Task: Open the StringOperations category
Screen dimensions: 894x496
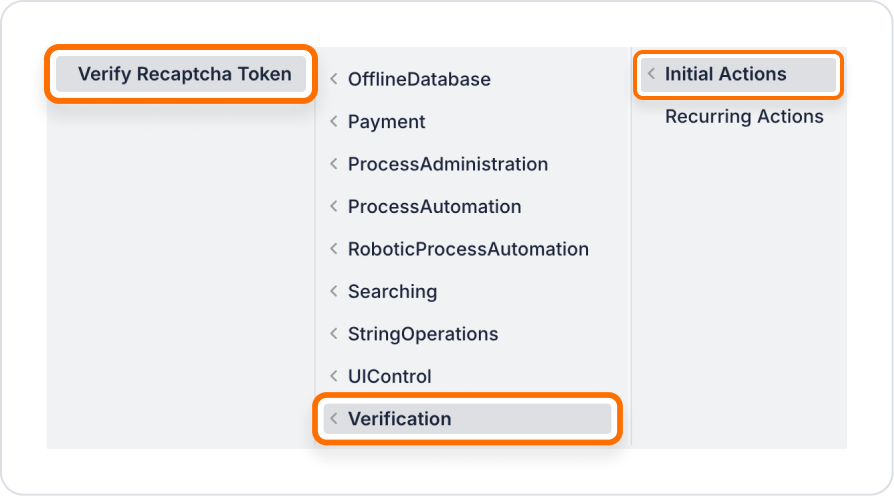Action: click(x=422, y=334)
